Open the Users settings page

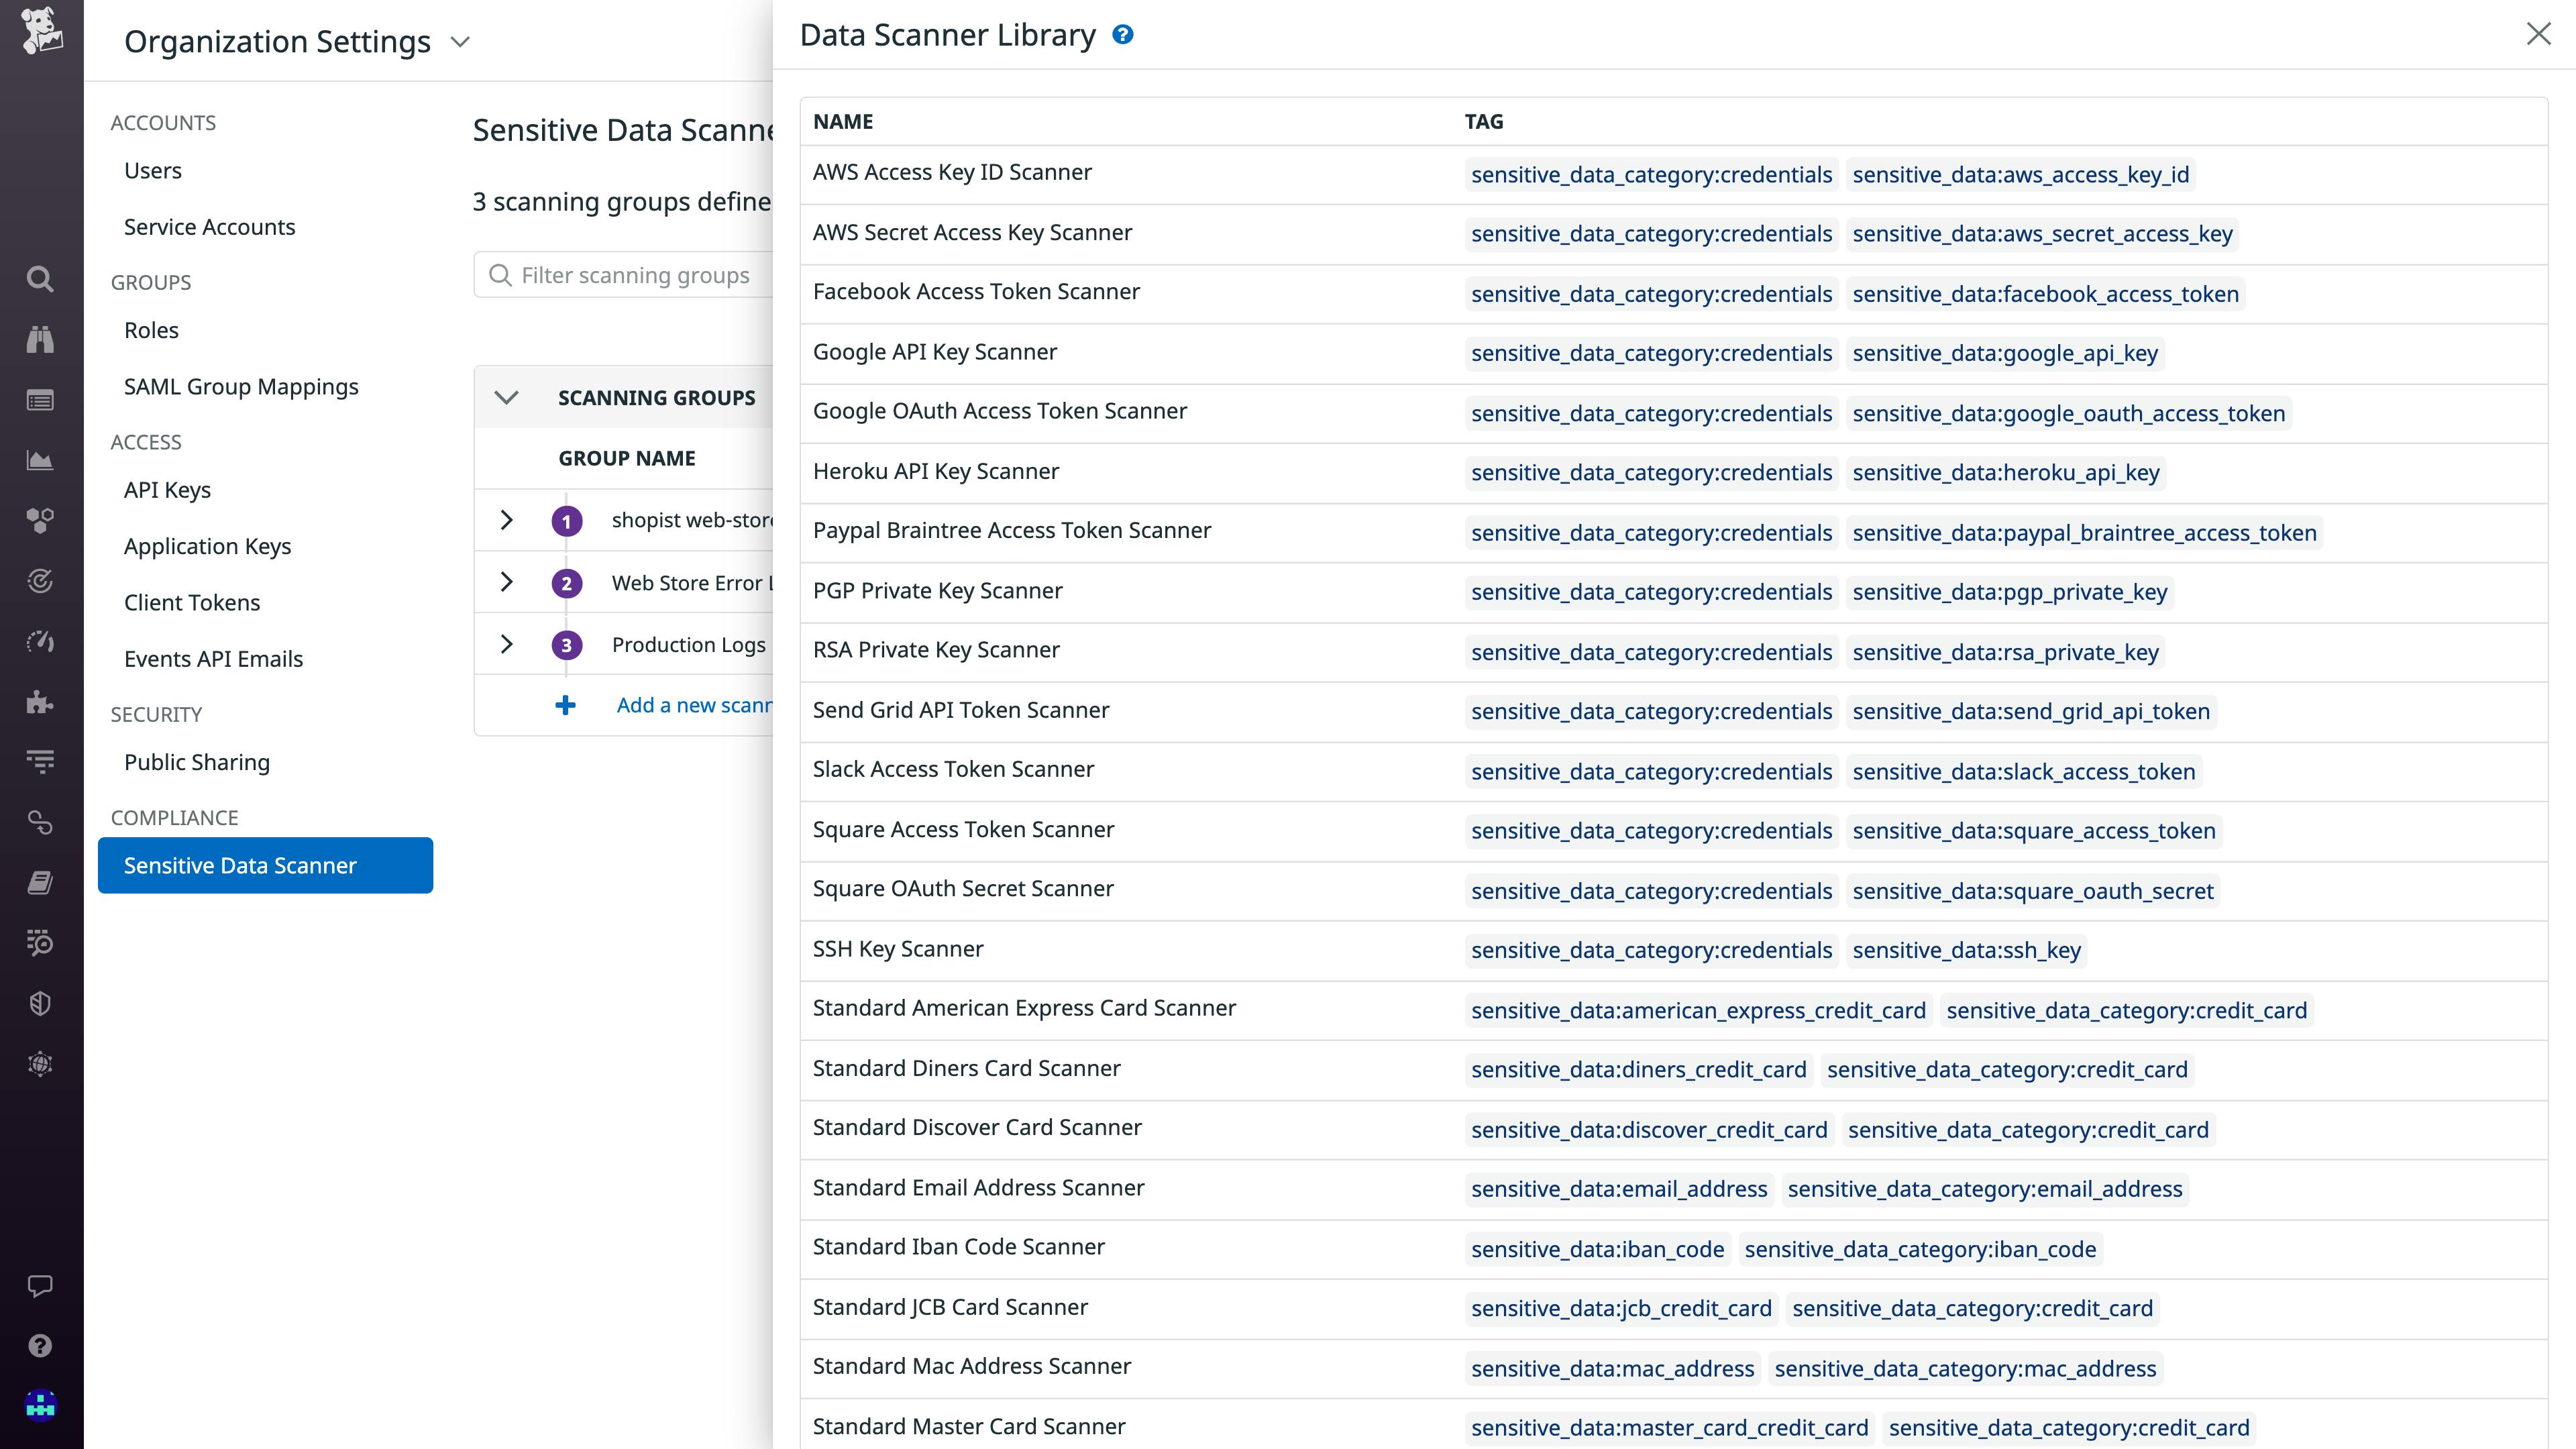coord(152,170)
